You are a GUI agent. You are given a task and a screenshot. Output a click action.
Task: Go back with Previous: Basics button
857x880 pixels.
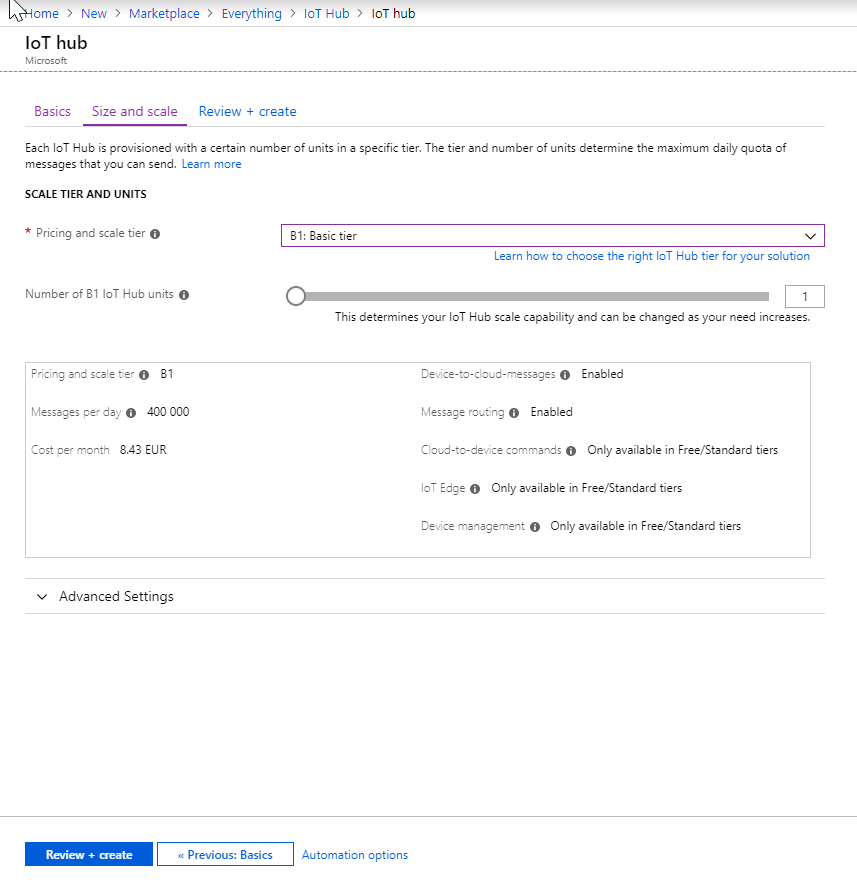tap(225, 855)
